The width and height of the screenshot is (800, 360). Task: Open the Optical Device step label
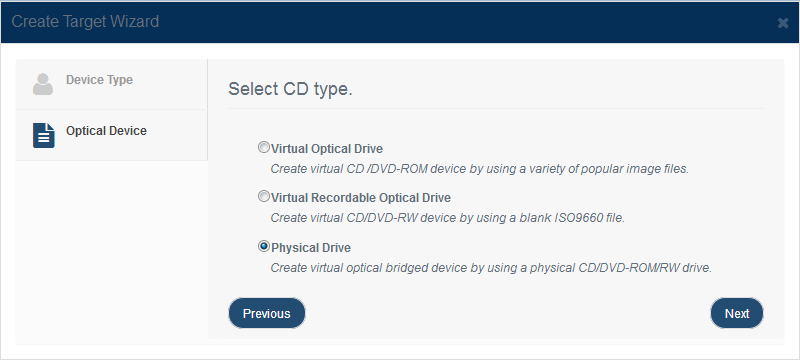tap(106, 131)
